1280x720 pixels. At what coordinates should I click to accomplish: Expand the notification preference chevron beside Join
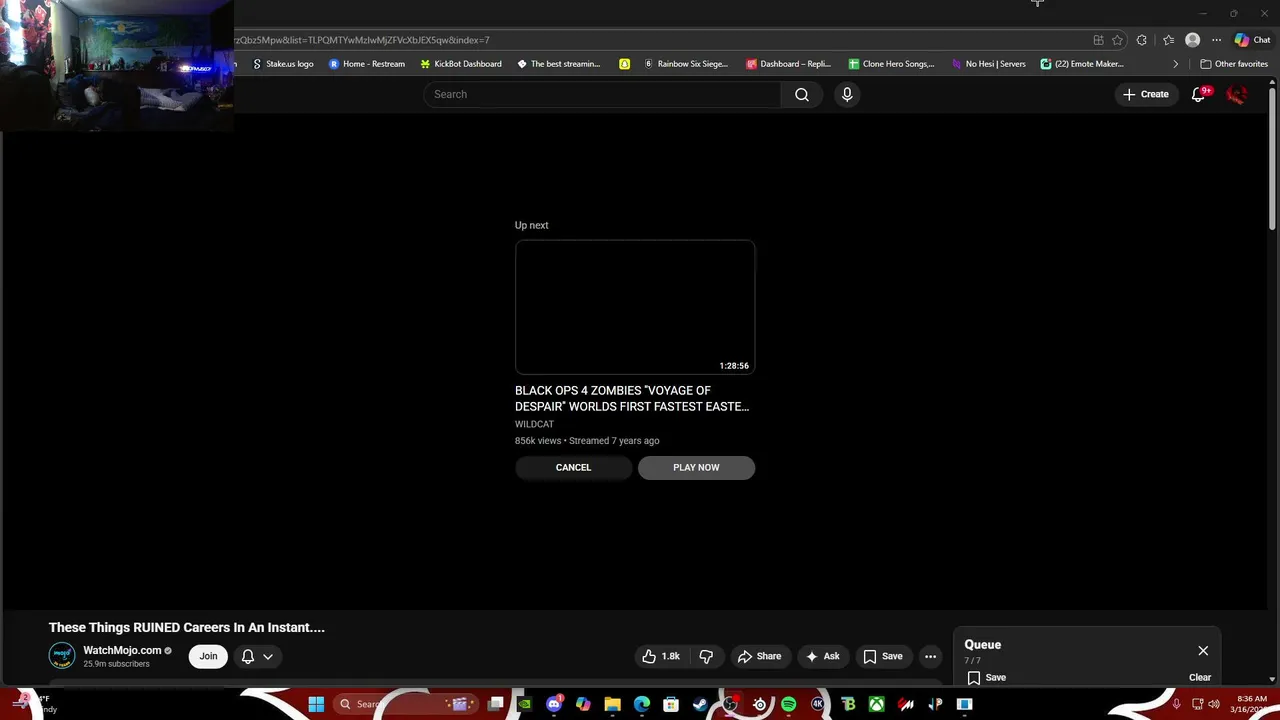click(x=268, y=657)
